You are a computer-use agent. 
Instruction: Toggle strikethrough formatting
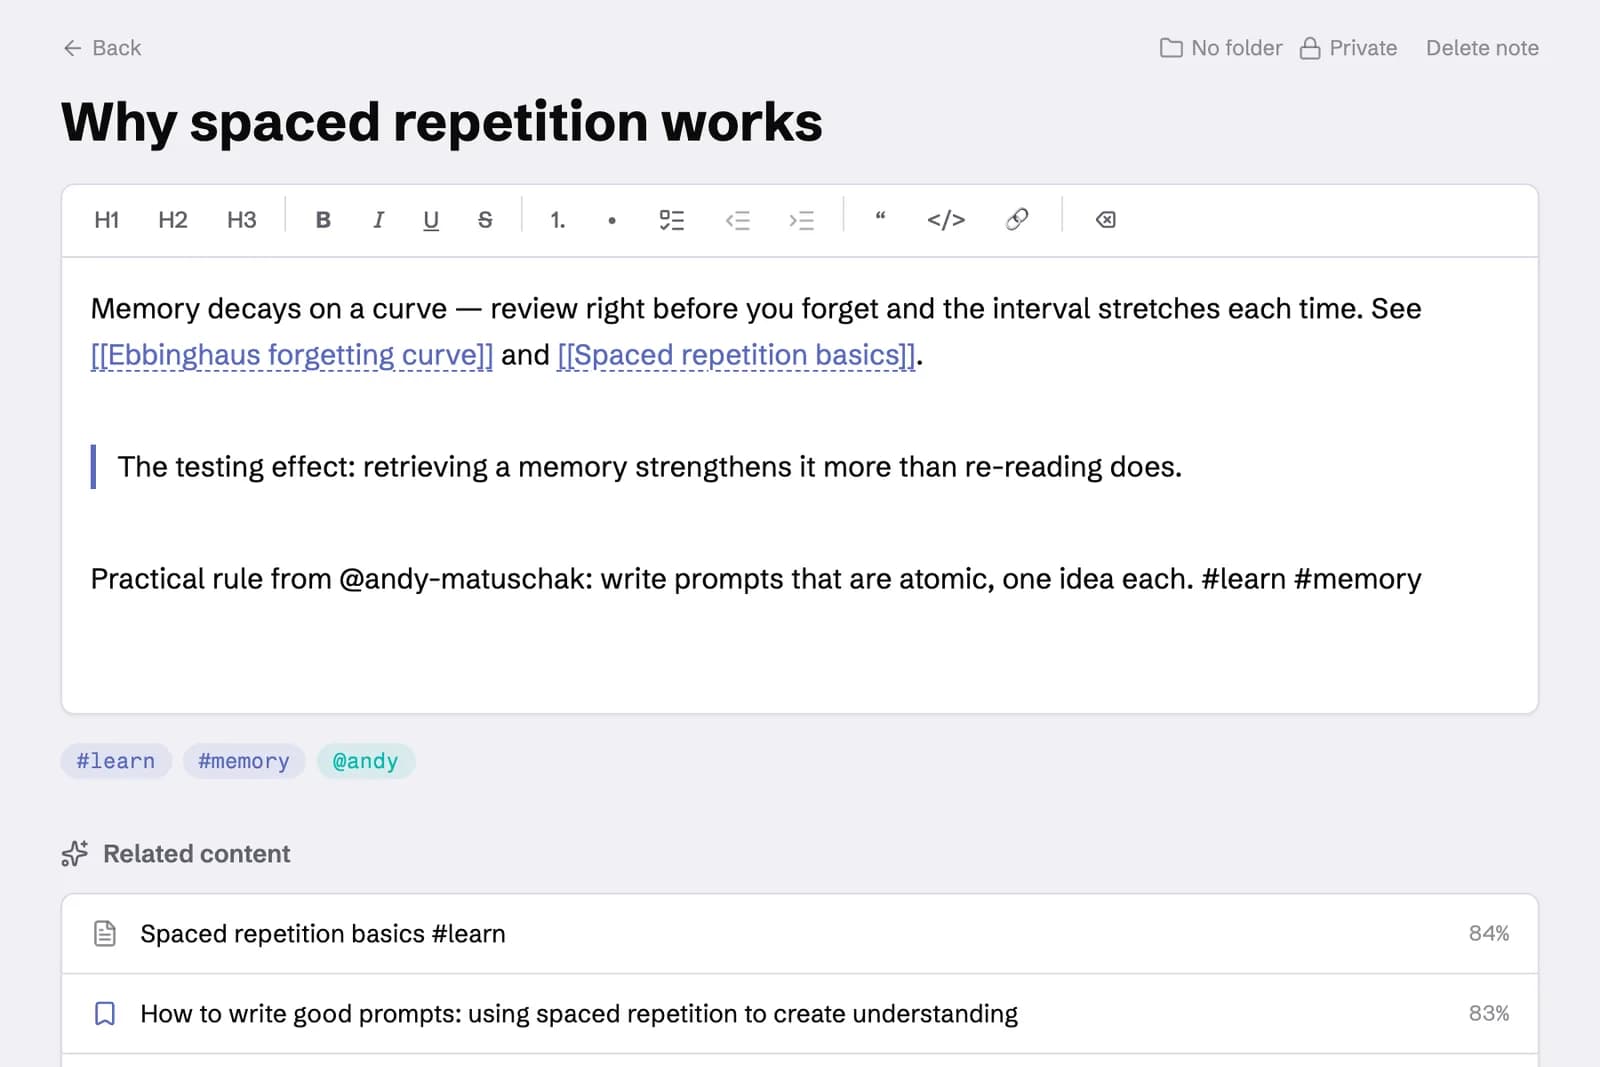coord(485,220)
